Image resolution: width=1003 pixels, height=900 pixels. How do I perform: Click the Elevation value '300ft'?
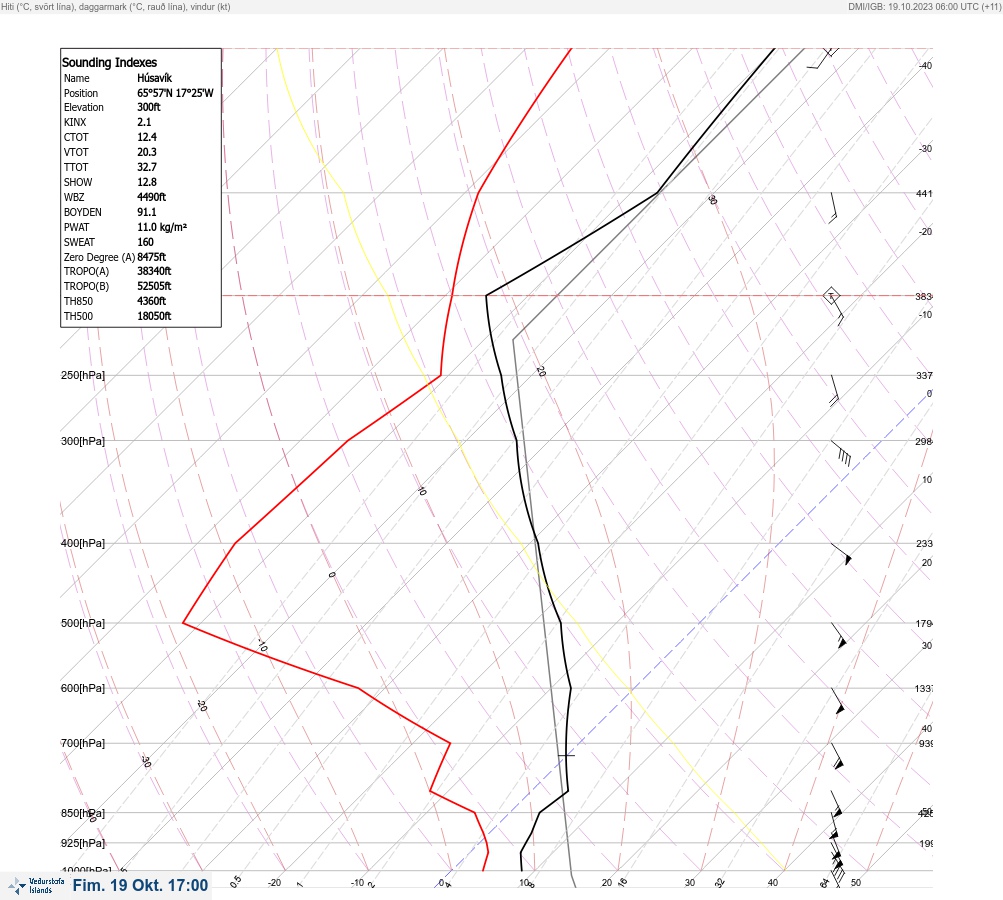[x=148, y=107]
